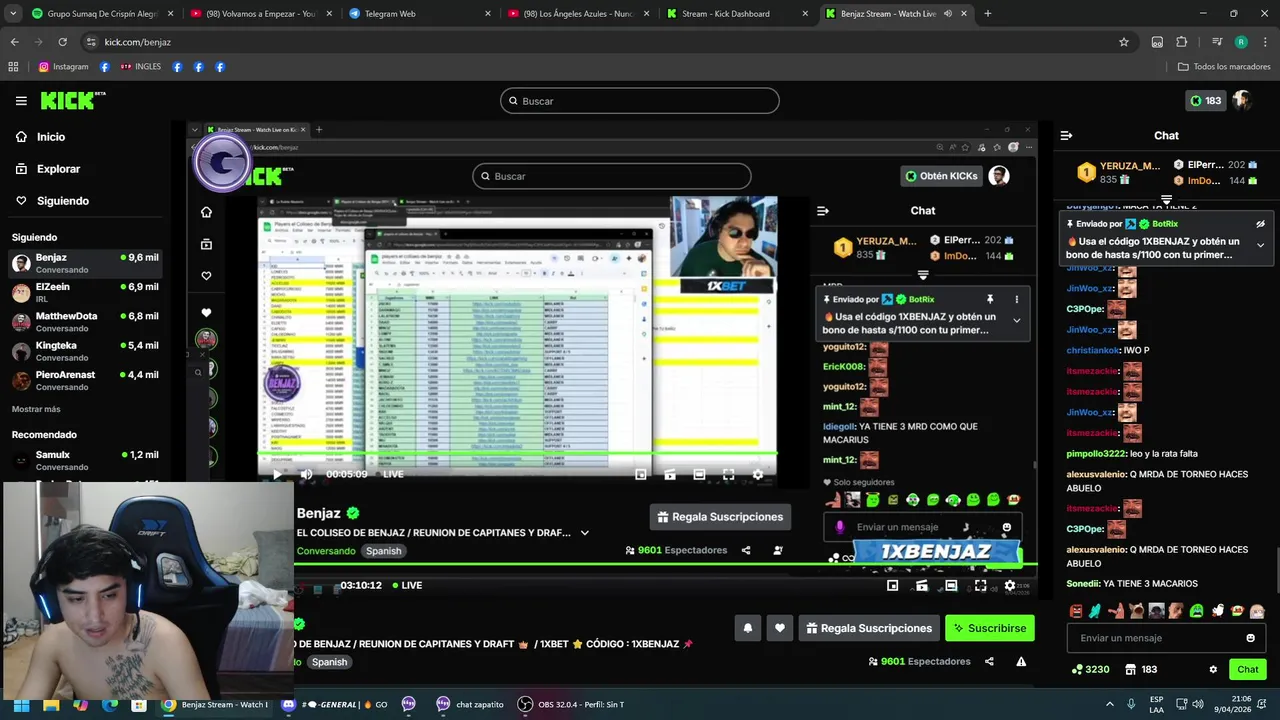
Task: Open the Instagram bookmark
Action: coord(64,67)
